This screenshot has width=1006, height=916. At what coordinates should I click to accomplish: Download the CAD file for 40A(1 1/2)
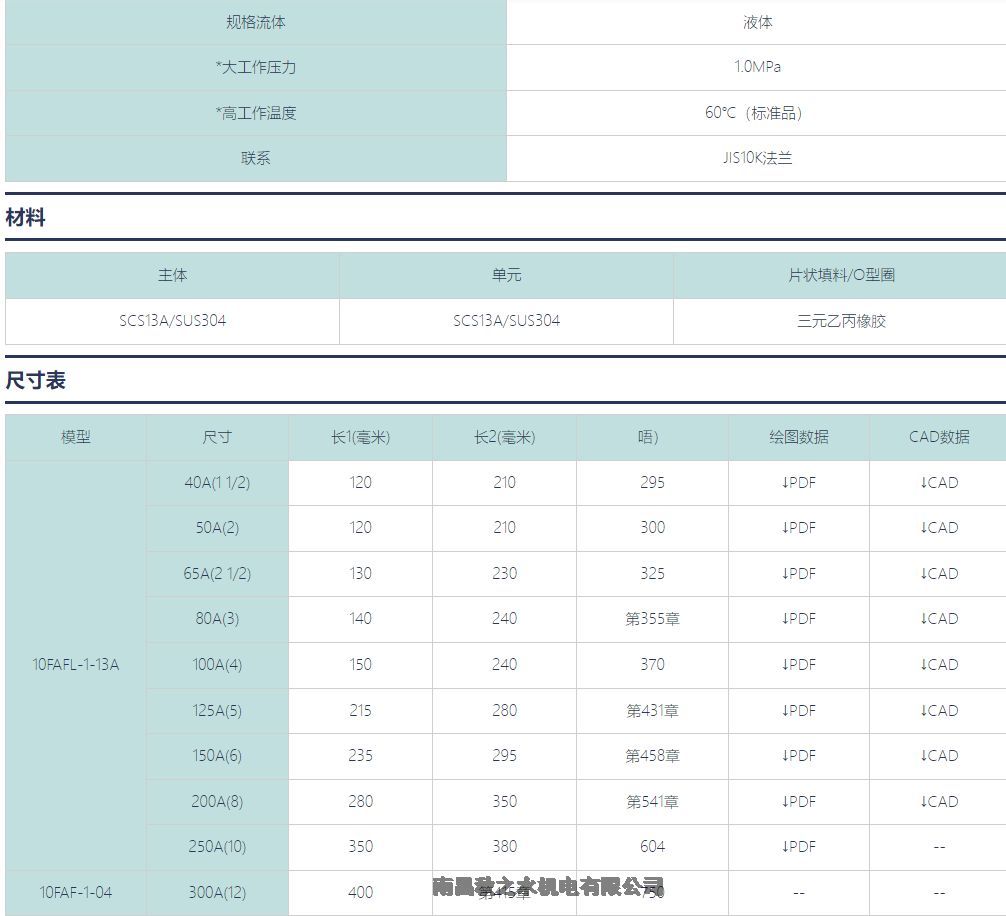(x=939, y=483)
